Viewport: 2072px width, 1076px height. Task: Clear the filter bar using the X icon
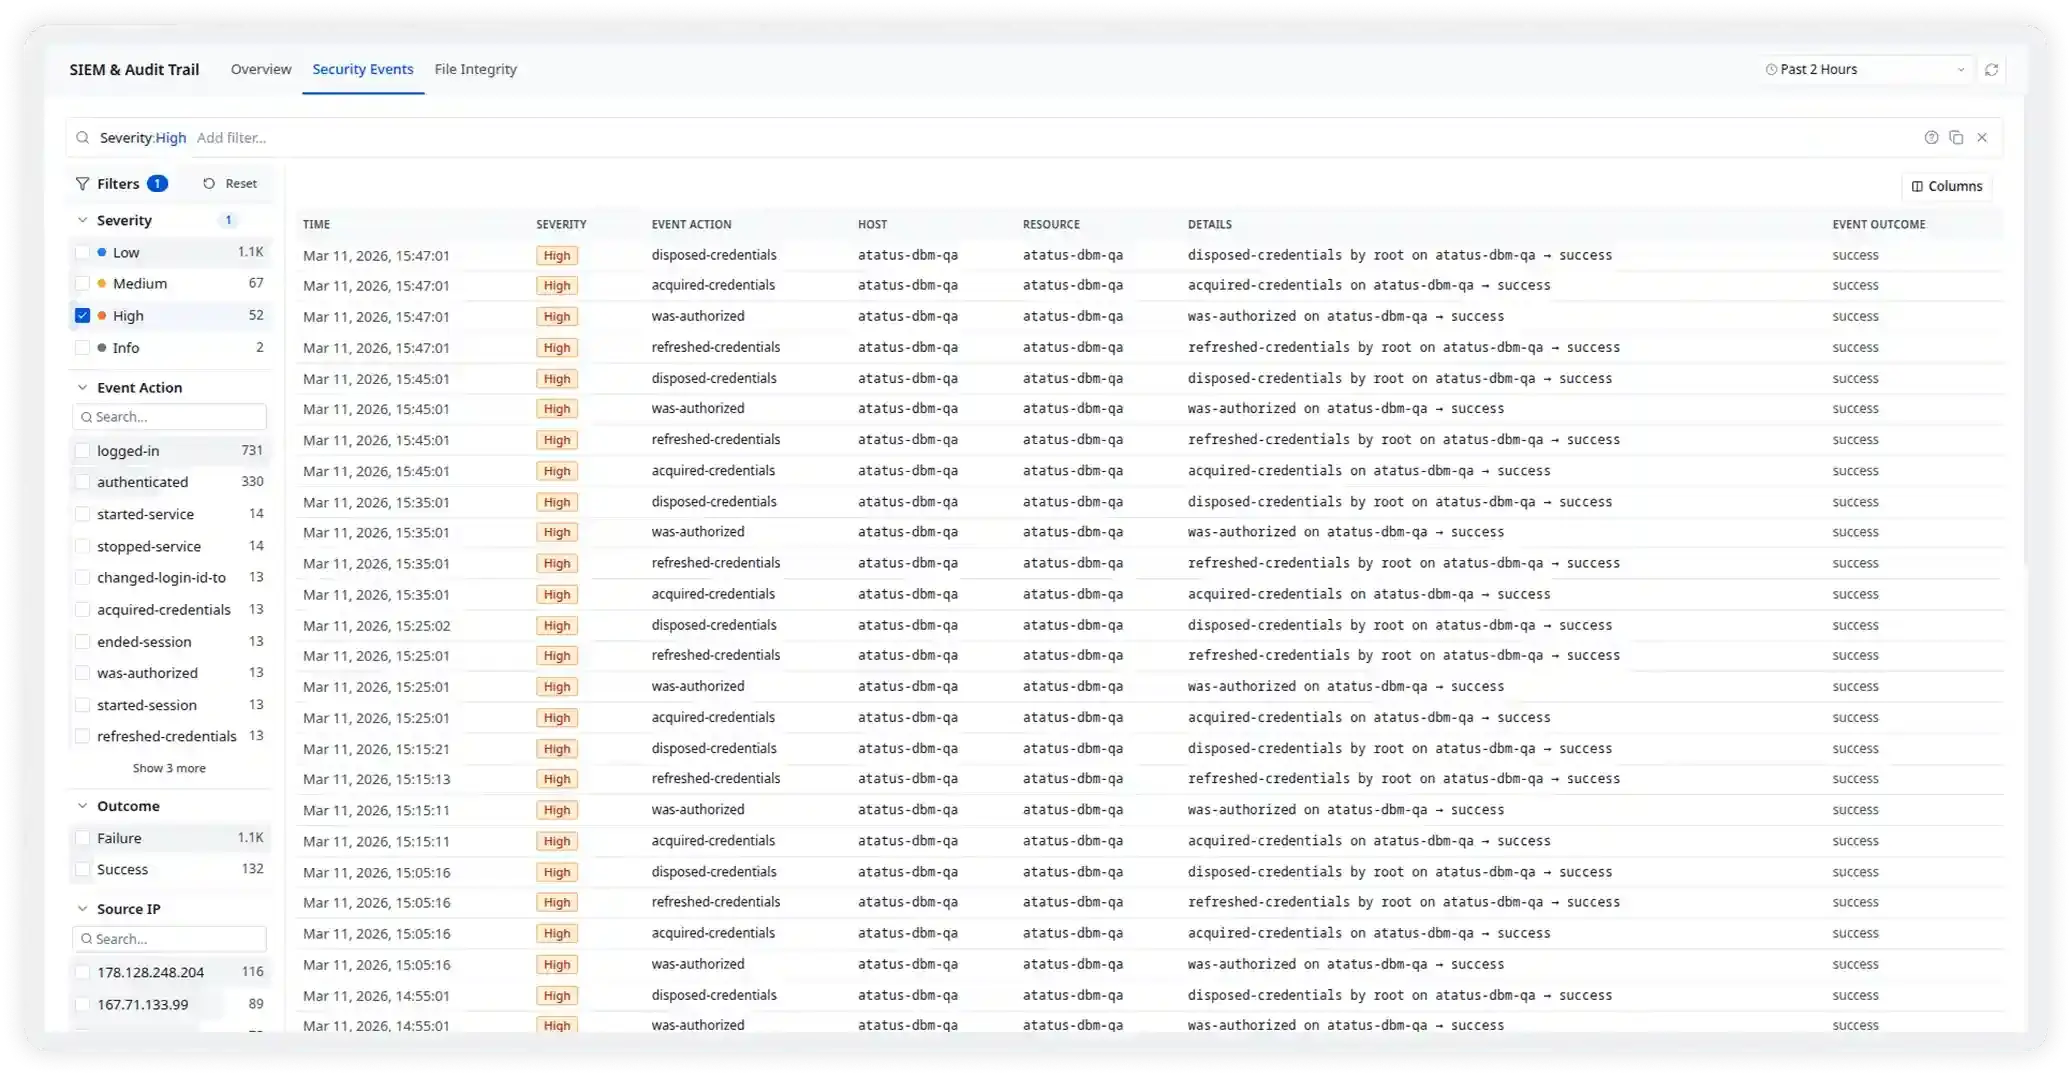point(1983,137)
